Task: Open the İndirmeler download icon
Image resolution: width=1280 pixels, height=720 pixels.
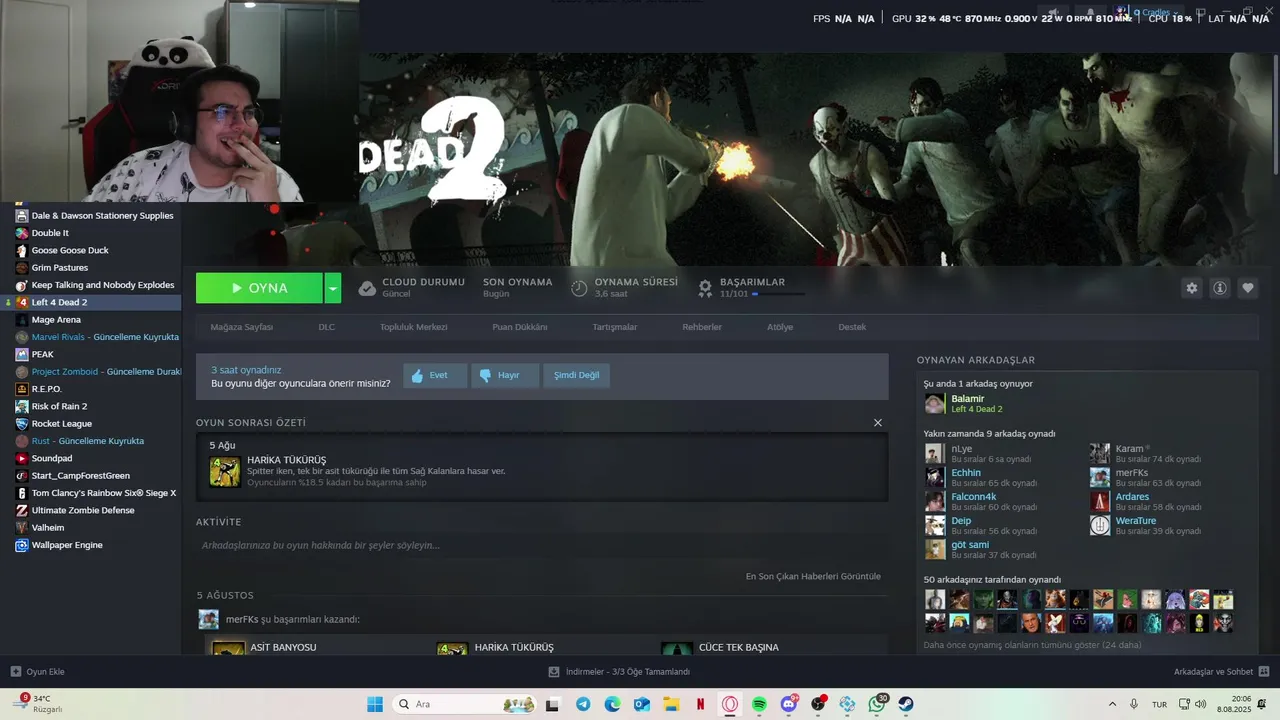Action: (554, 672)
